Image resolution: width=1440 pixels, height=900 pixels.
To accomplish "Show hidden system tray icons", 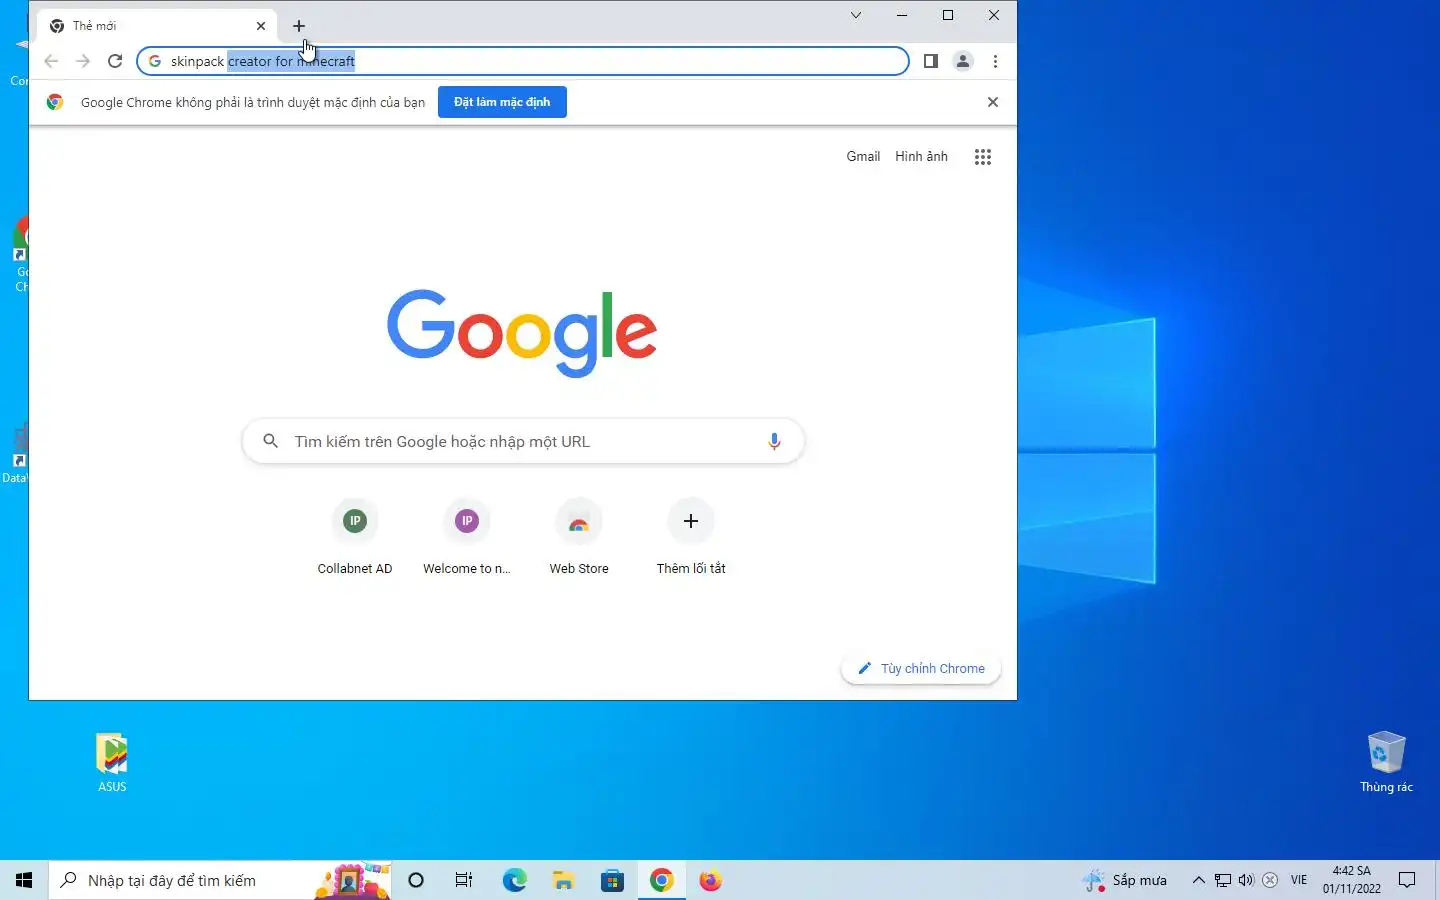I will click(1198, 880).
